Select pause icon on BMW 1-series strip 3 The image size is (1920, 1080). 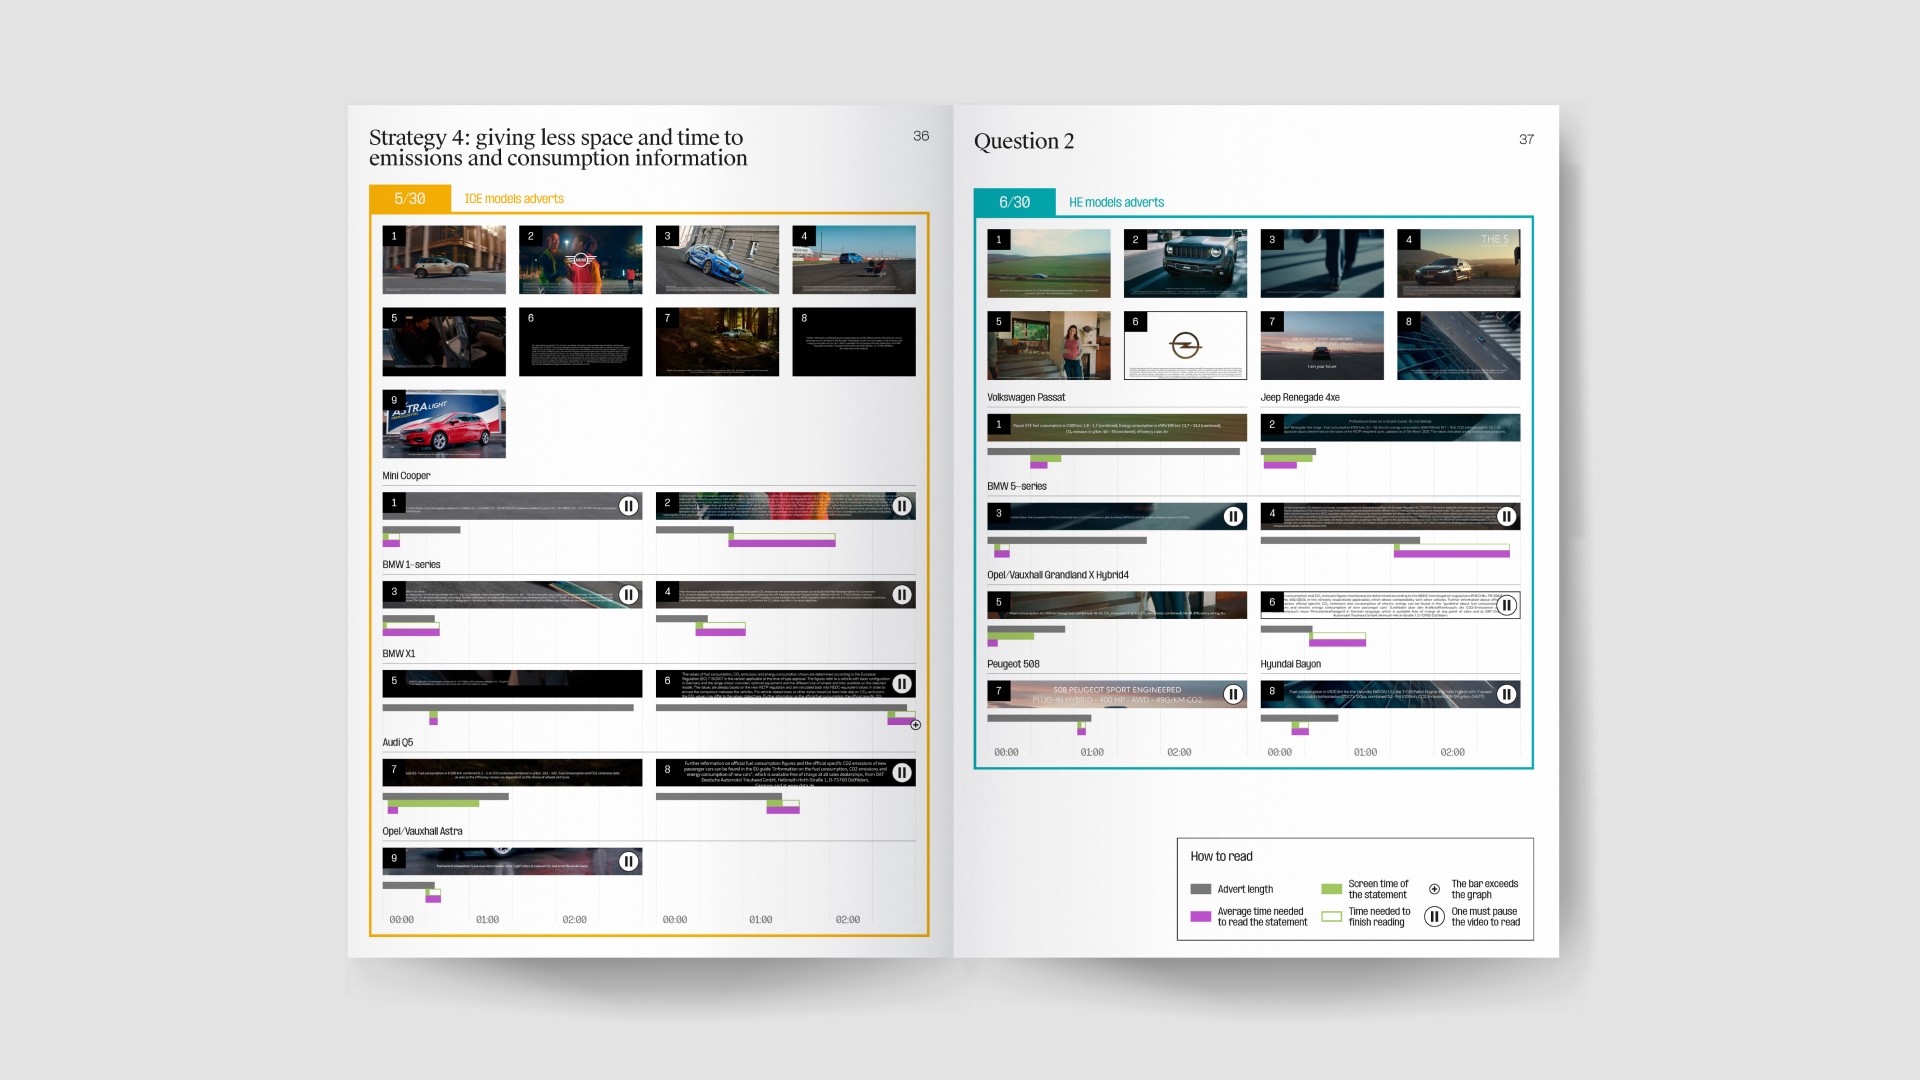(x=628, y=595)
